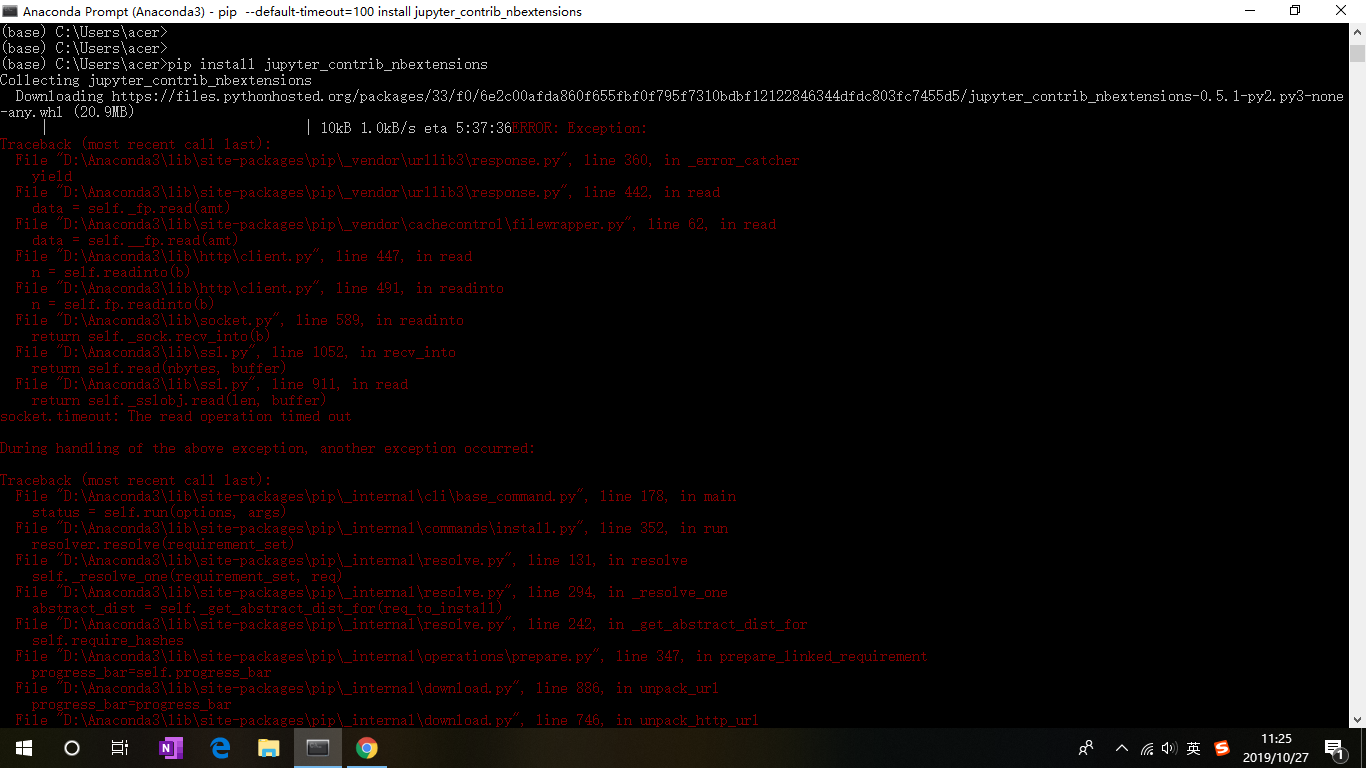Click the scrollbar up arrow
The image size is (1366, 768).
click(1357, 33)
